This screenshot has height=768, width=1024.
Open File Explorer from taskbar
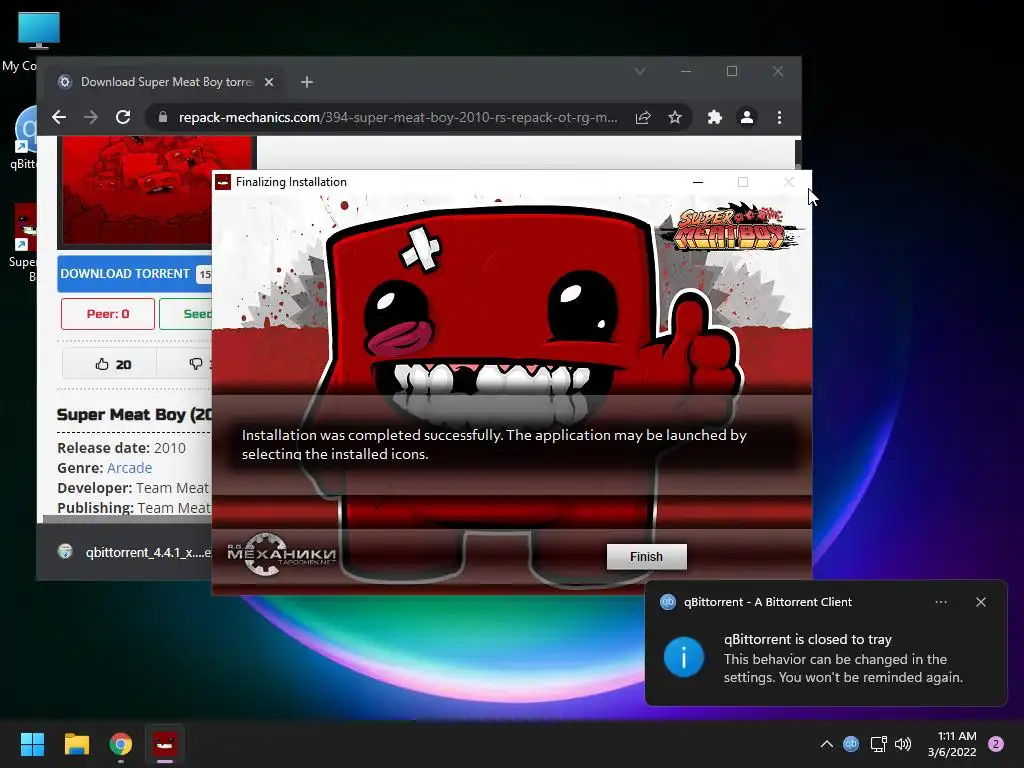coord(76,744)
